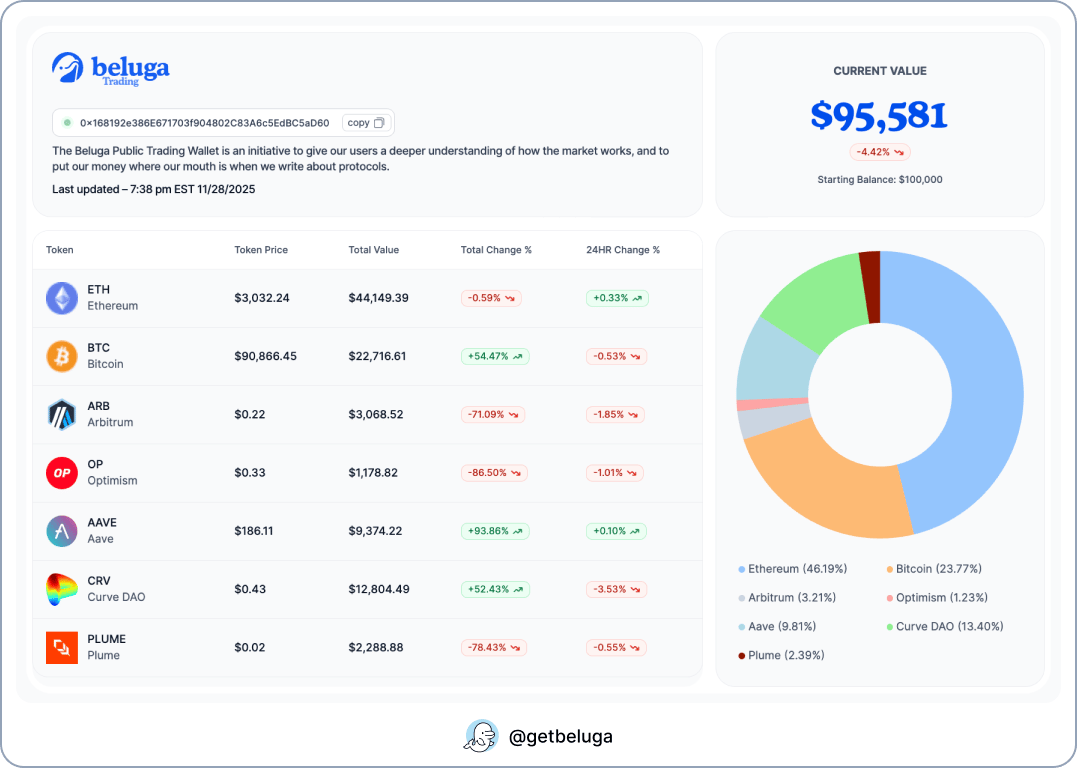The image size is (1077, 768).
Task: Click the Beluga Trading logo
Action: click(x=111, y=69)
